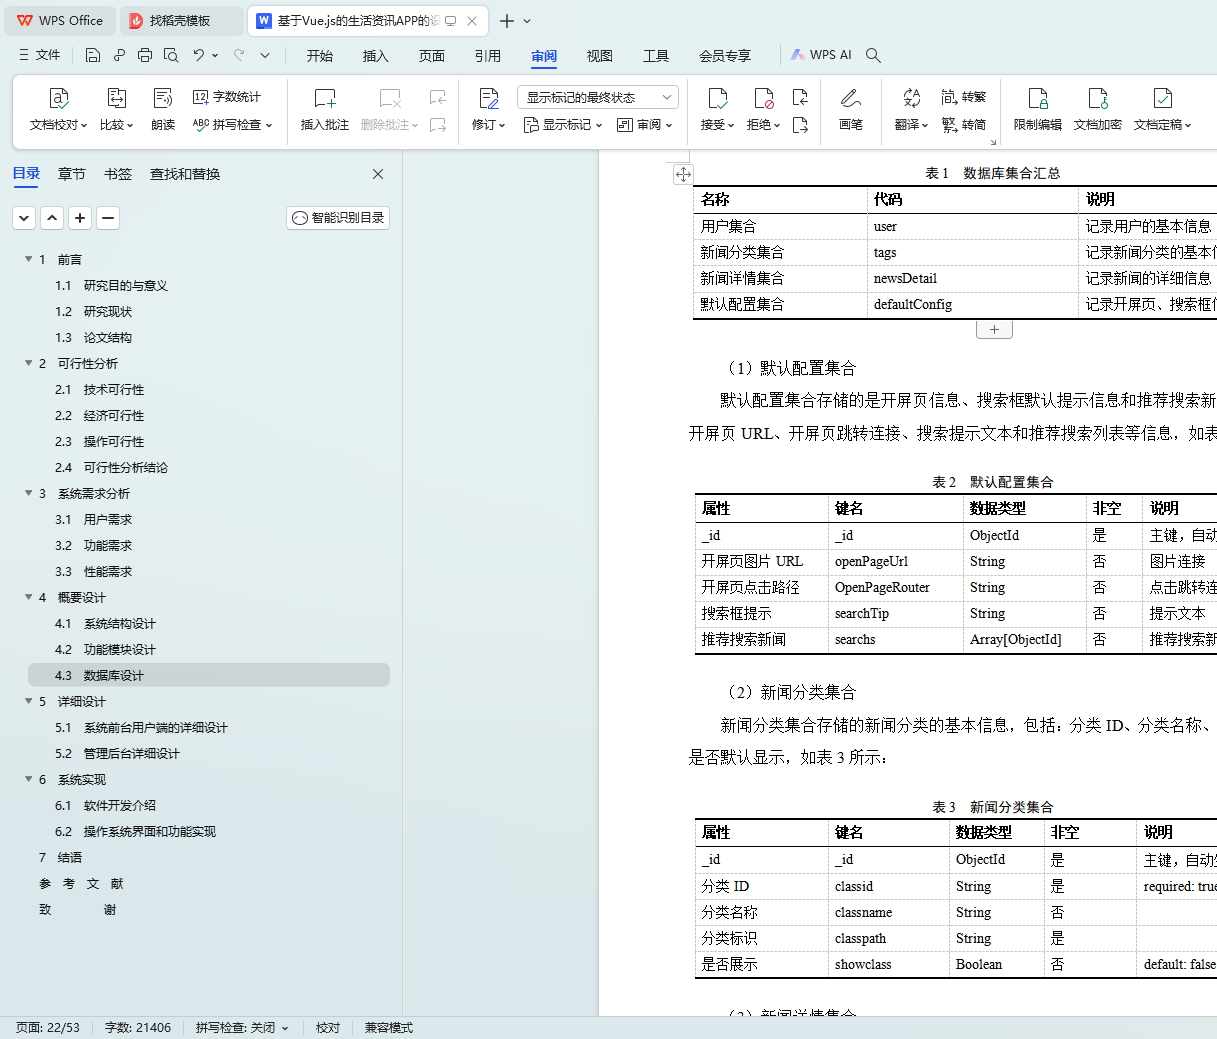The width and height of the screenshot is (1217, 1039).
Task: Open the 比较 document compare tool
Action: [x=116, y=109]
